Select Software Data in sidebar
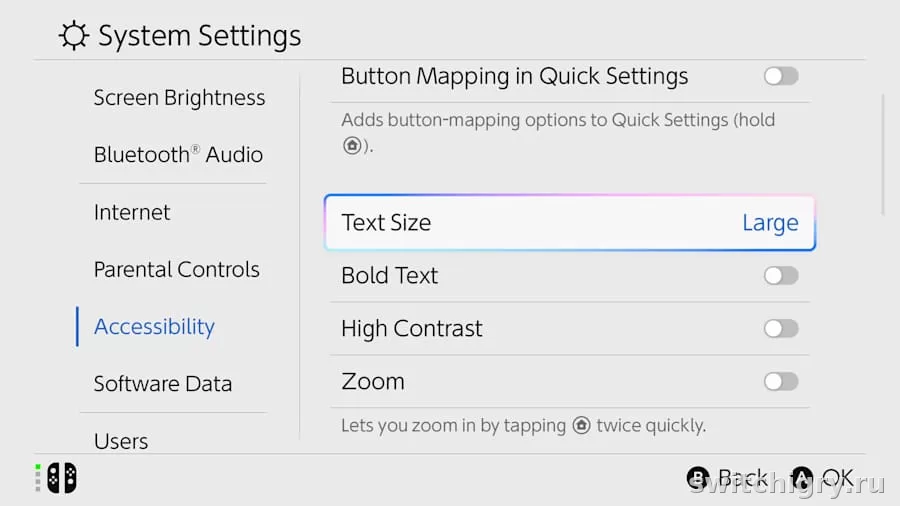The width and height of the screenshot is (900, 506). tap(162, 384)
